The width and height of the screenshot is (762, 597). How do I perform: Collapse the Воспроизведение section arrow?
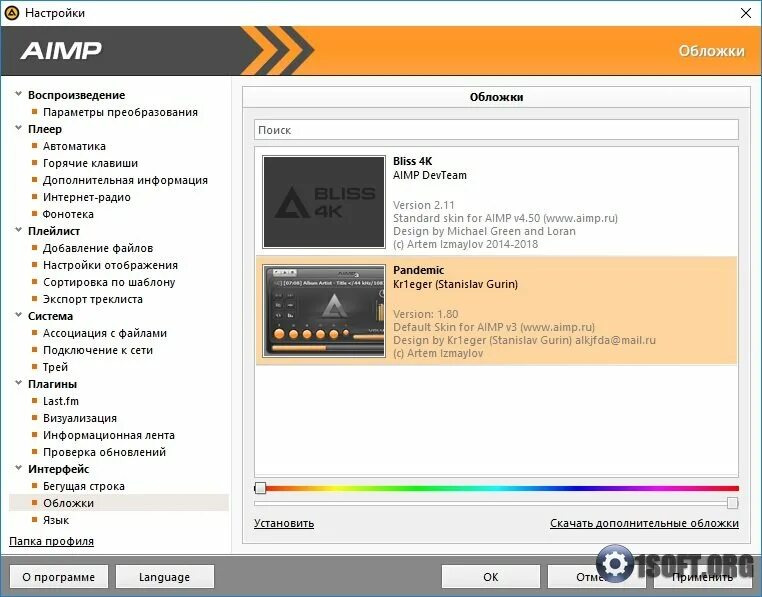point(18,94)
